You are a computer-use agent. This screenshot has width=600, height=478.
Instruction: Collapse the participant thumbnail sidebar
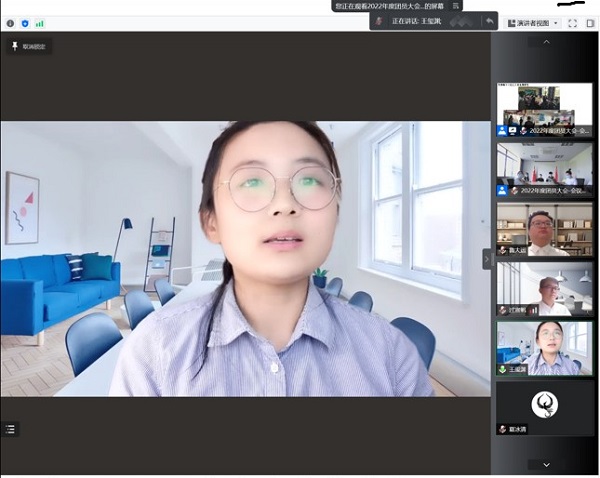(487, 259)
